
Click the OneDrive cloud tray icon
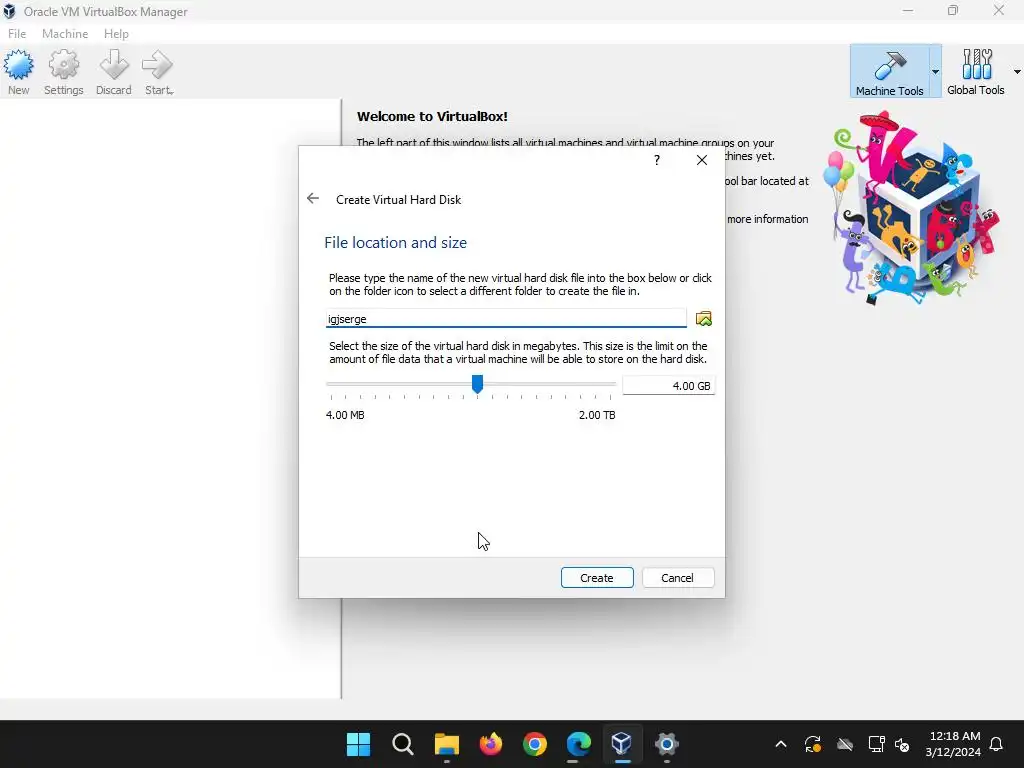click(x=844, y=744)
